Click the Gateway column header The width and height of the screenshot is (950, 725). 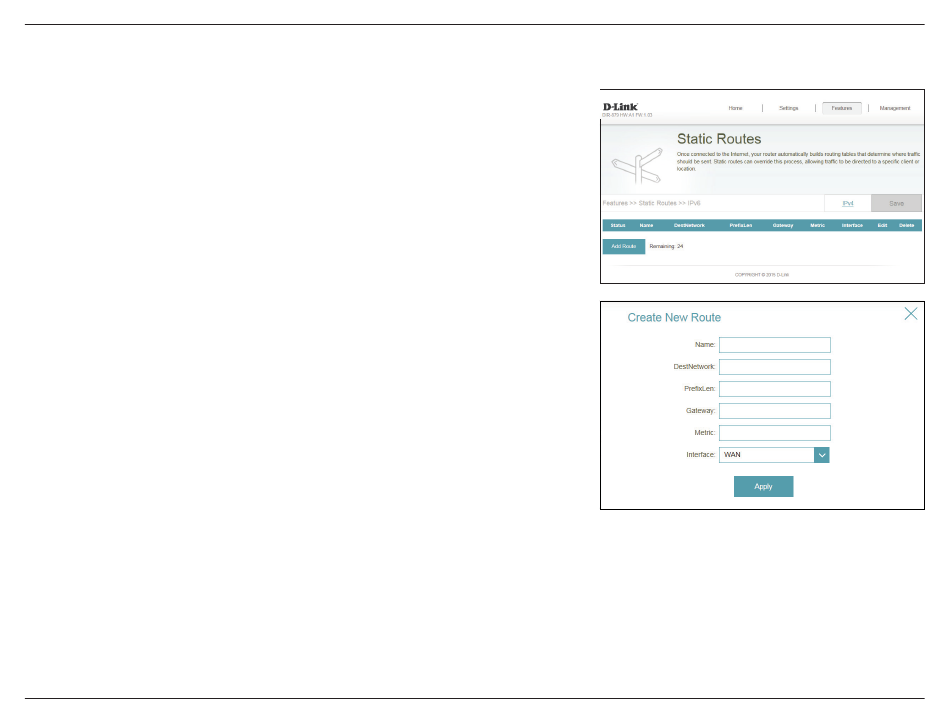pyautogui.click(x=783, y=225)
